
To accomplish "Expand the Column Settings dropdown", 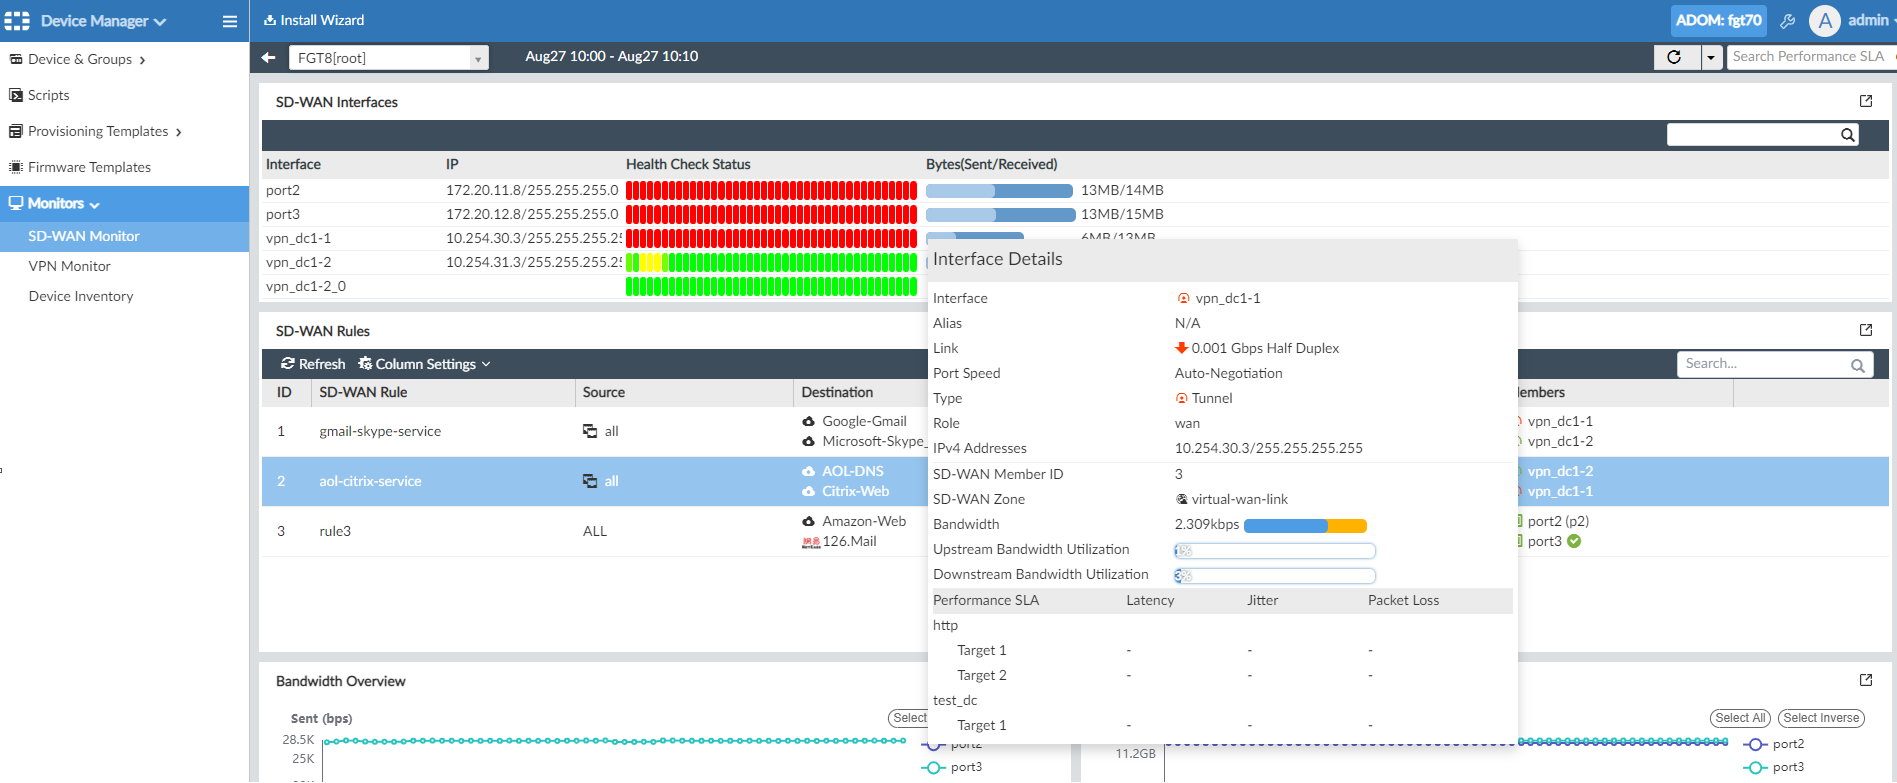I will (x=425, y=364).
